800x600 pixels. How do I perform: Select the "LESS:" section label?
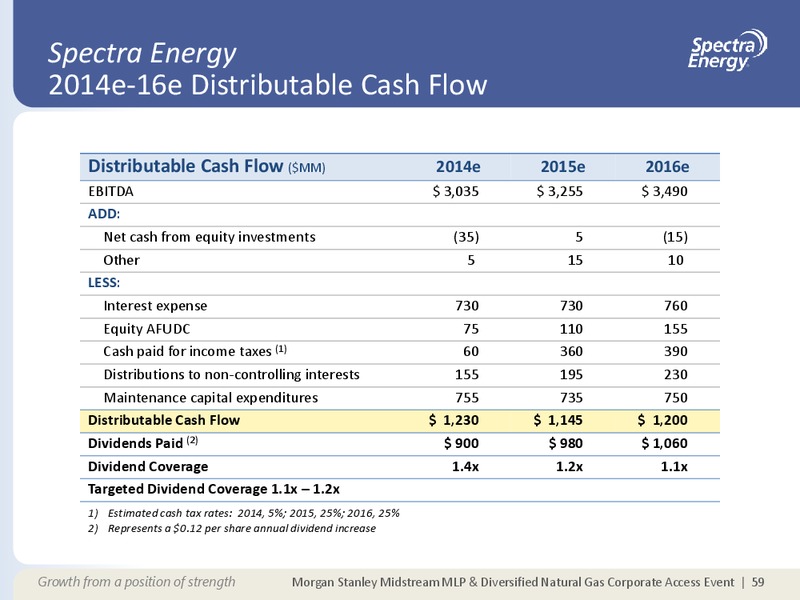pyautogui.click(x=104, y=283)
